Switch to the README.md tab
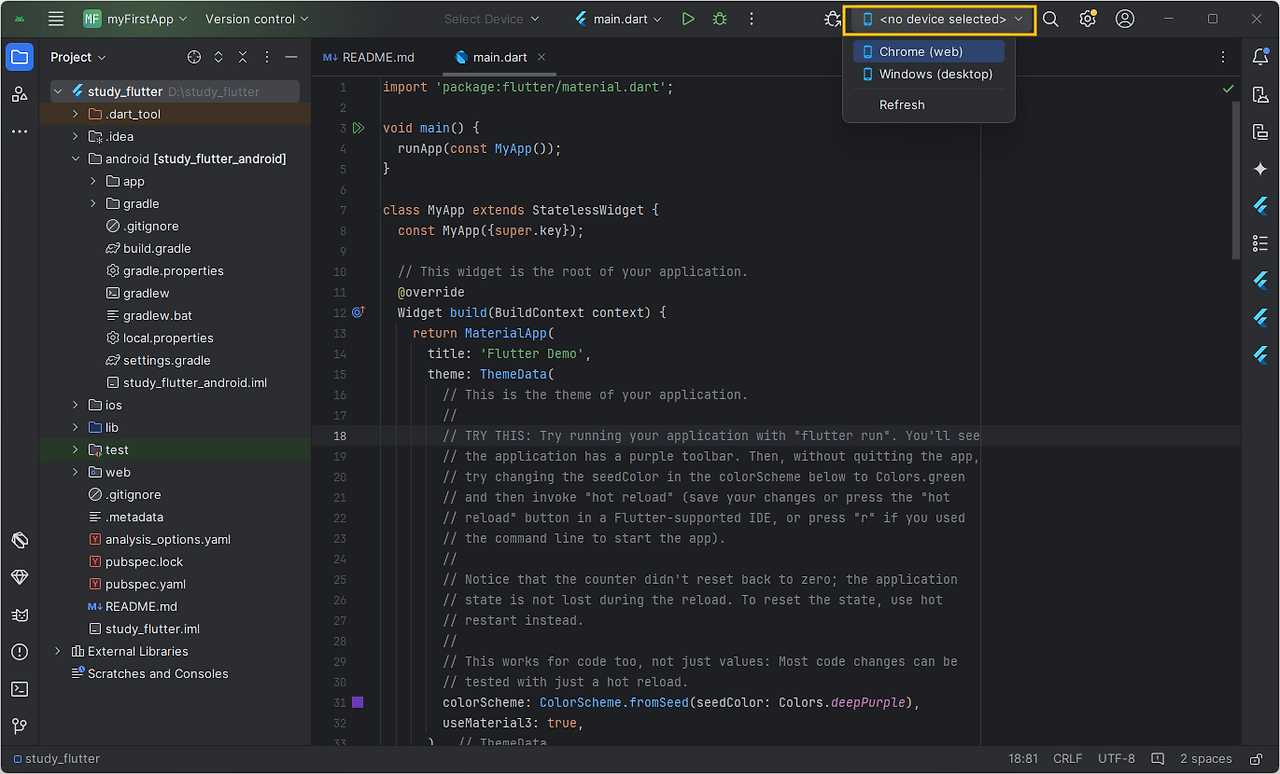 pos(380,57)
